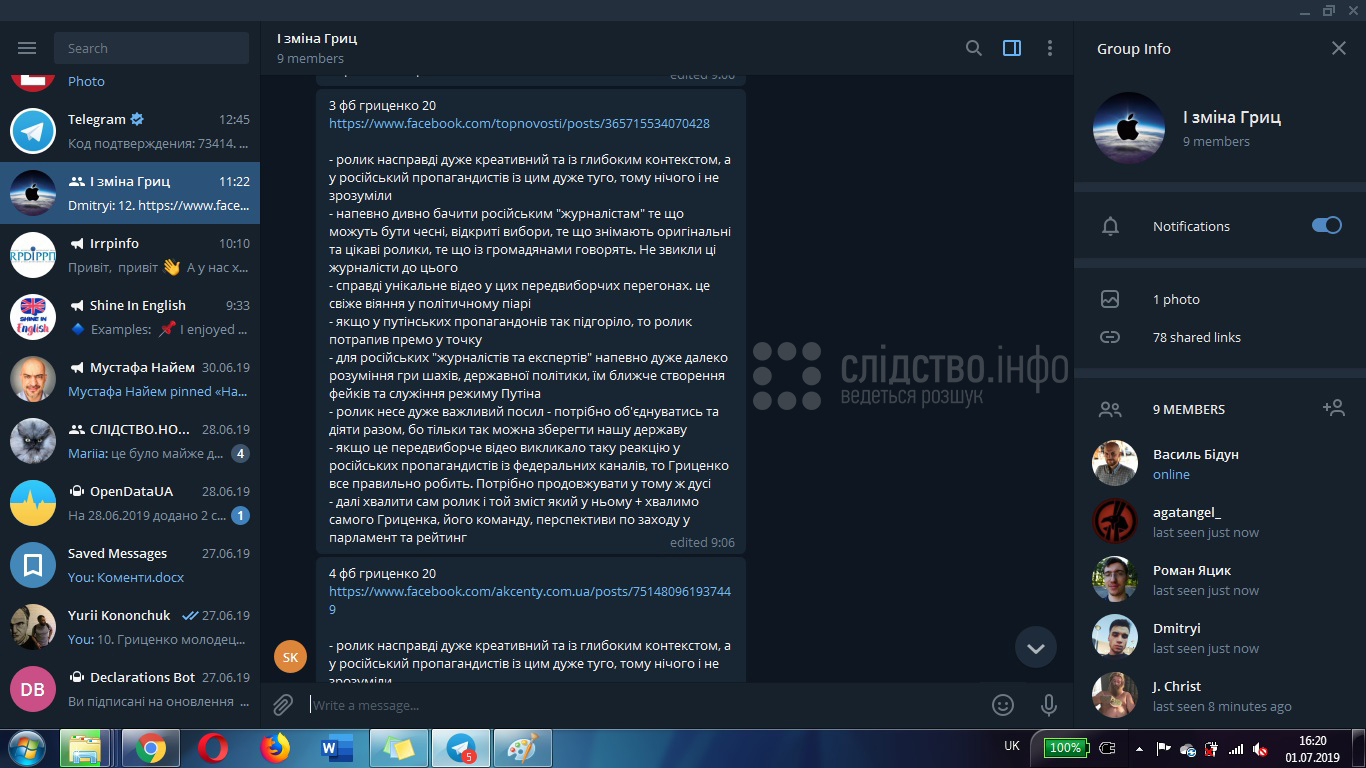Image resolution: width=1366 pixels, height=768 pixels.
Task: Click the network signal tray icon
Action: [x=1236, y=748]
